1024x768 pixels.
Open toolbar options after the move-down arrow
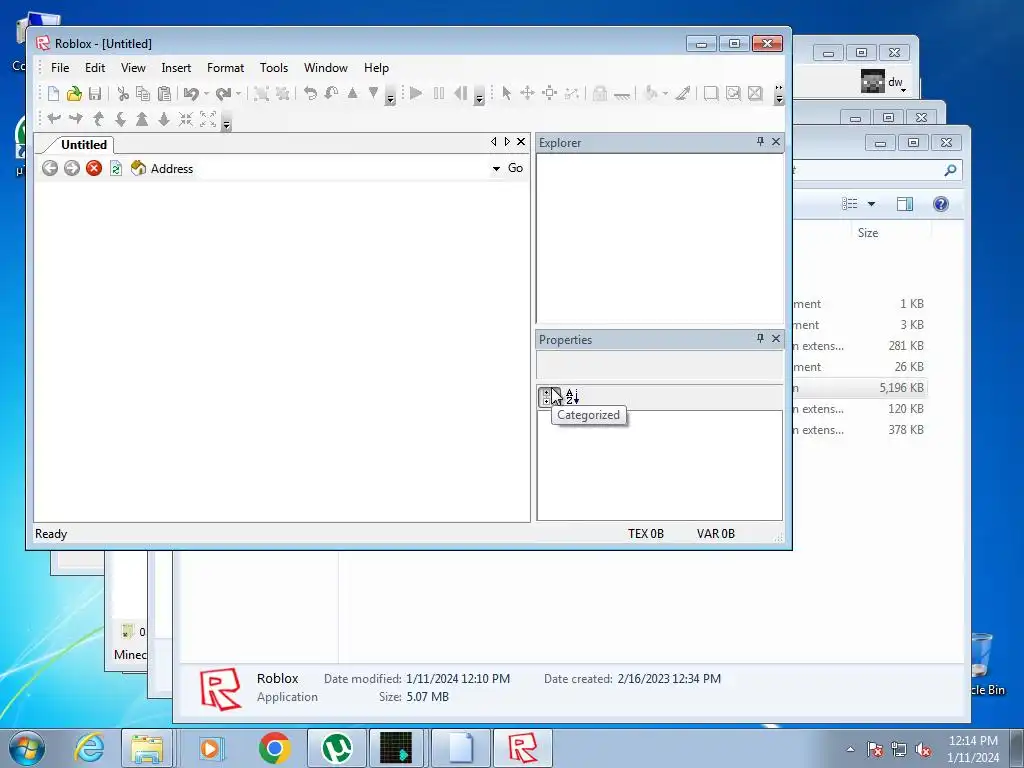[390, 95]
